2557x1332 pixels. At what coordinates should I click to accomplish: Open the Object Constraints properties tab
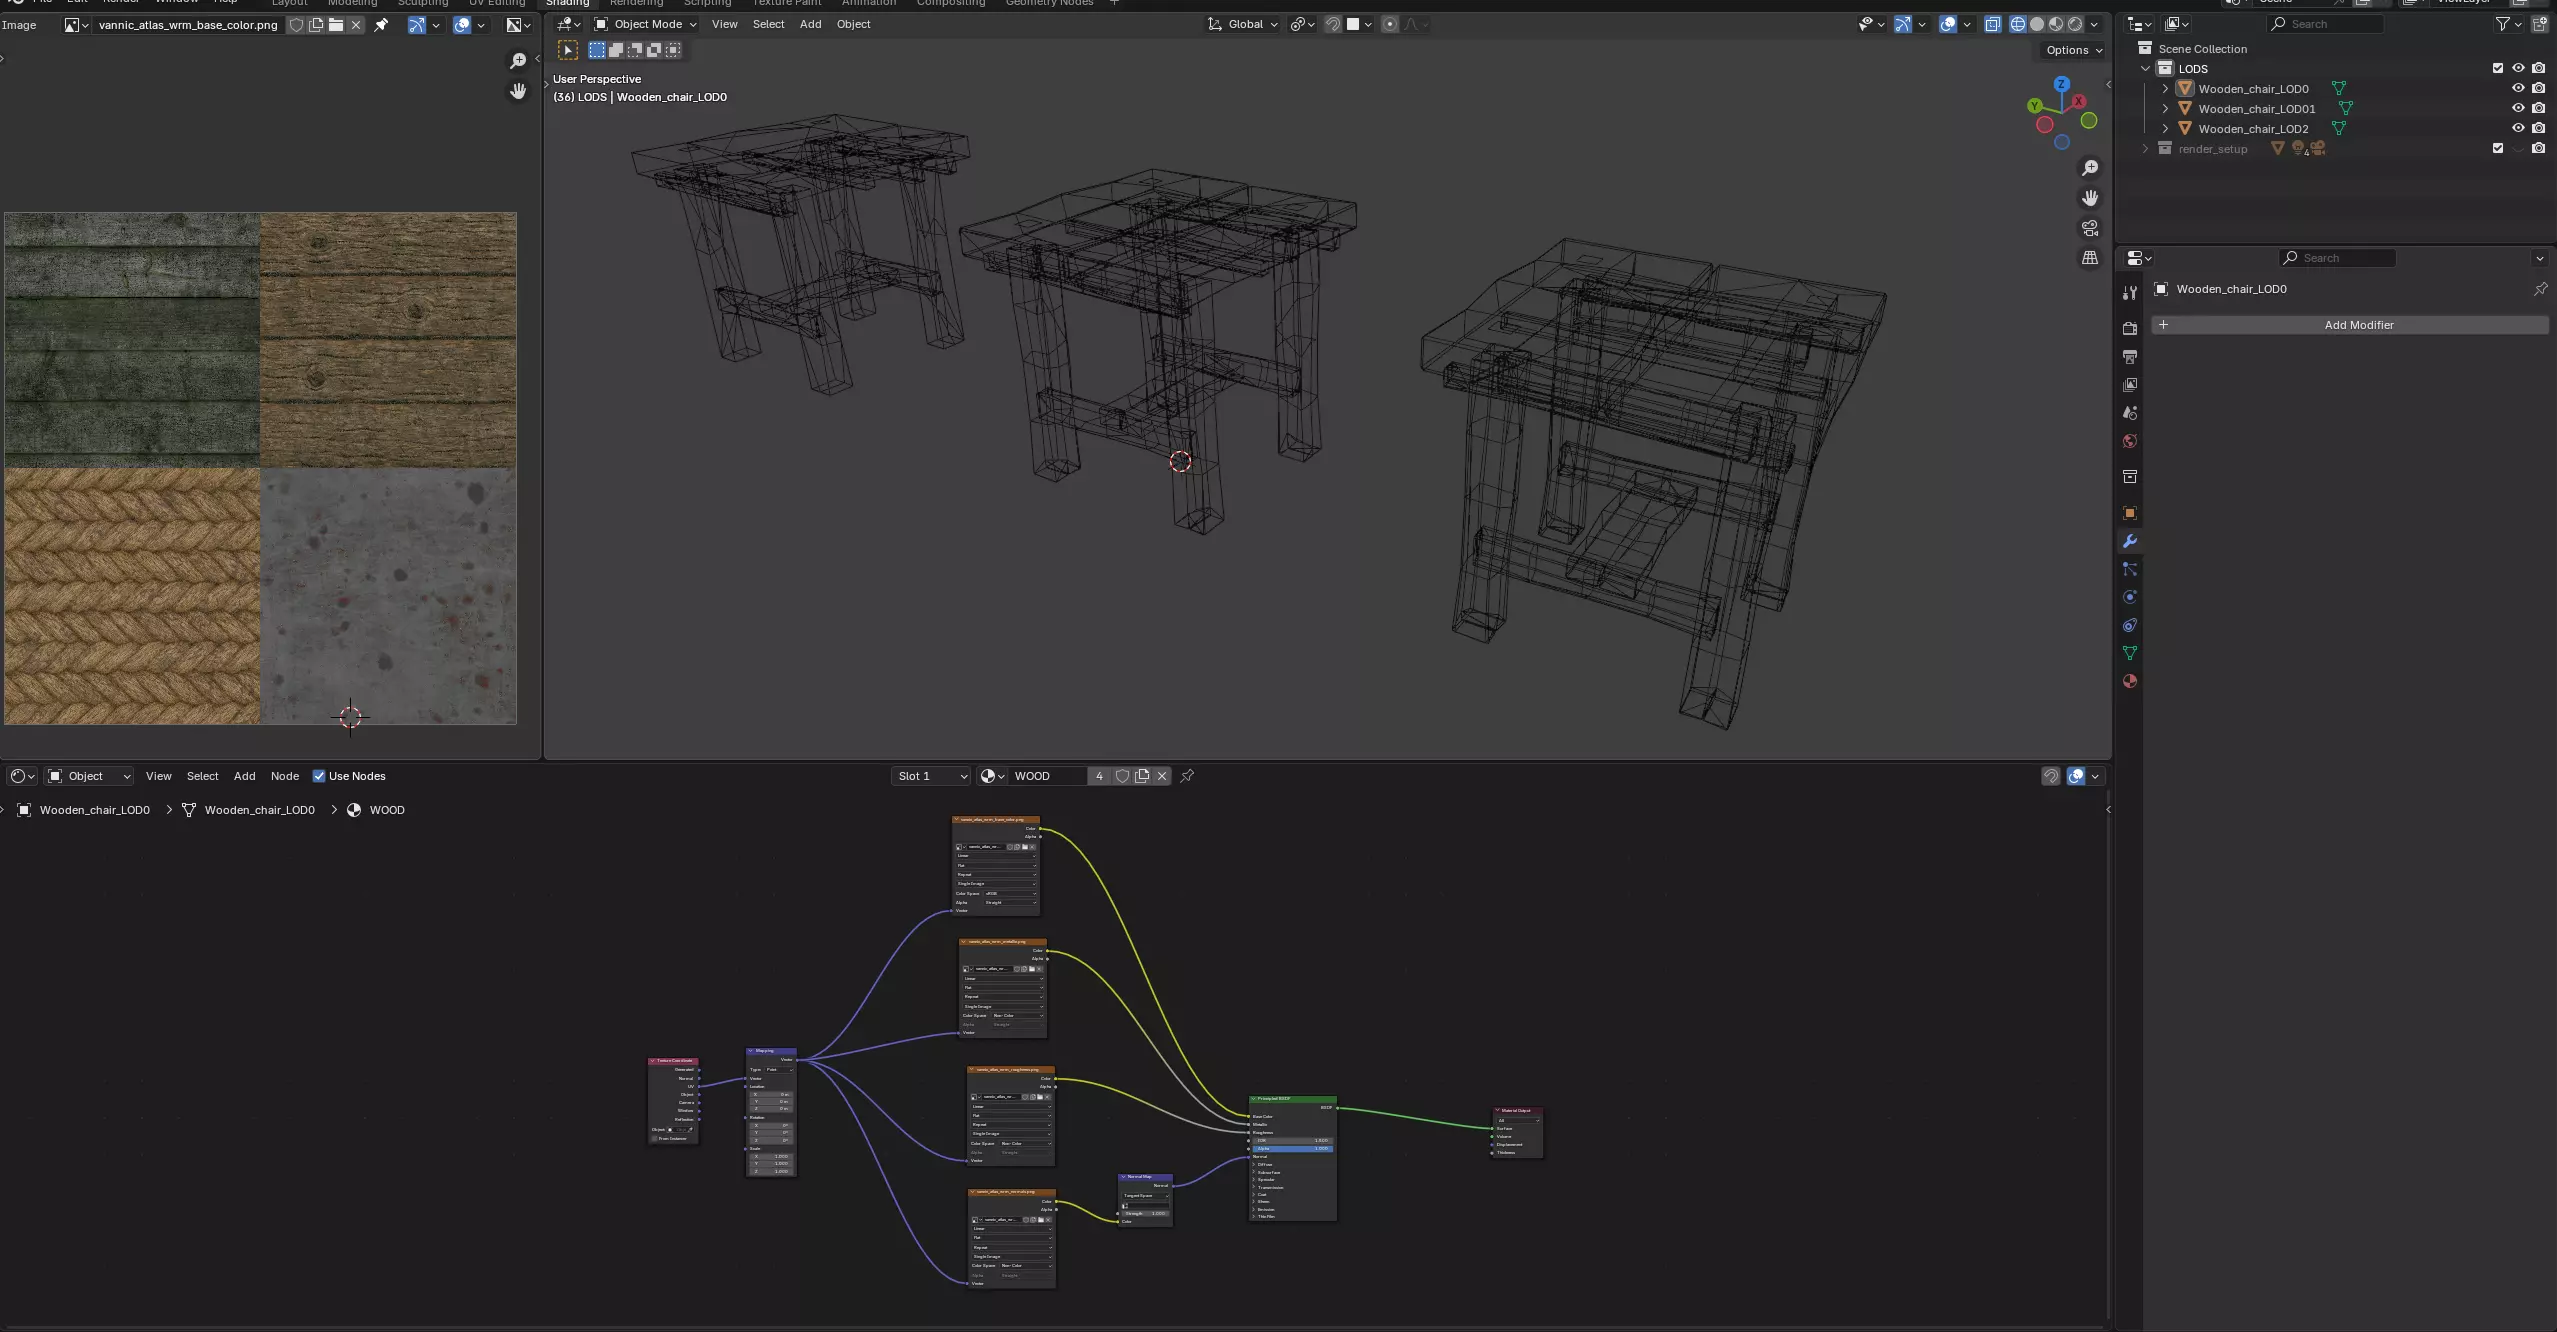[2130, 625]
